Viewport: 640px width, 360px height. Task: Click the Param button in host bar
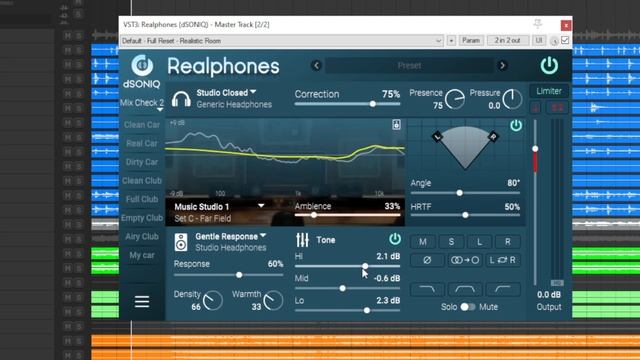471,40
